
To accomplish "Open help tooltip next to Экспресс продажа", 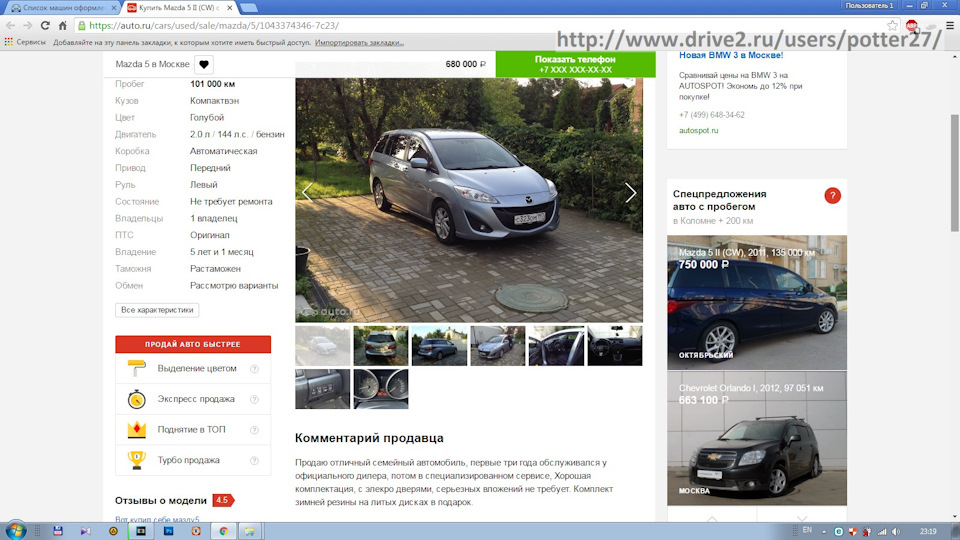I will (254, 399).
